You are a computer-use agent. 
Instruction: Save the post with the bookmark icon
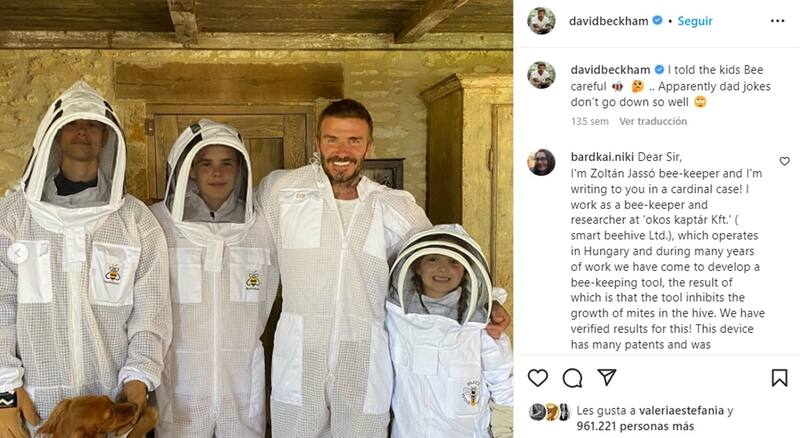pos(779,378)
